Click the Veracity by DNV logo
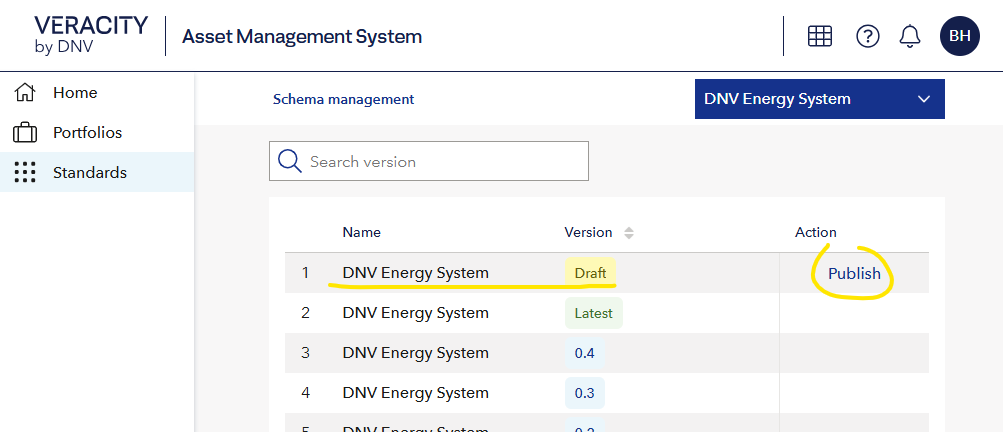This screenshot has height=432, width=1003. [x=91, y=35]
